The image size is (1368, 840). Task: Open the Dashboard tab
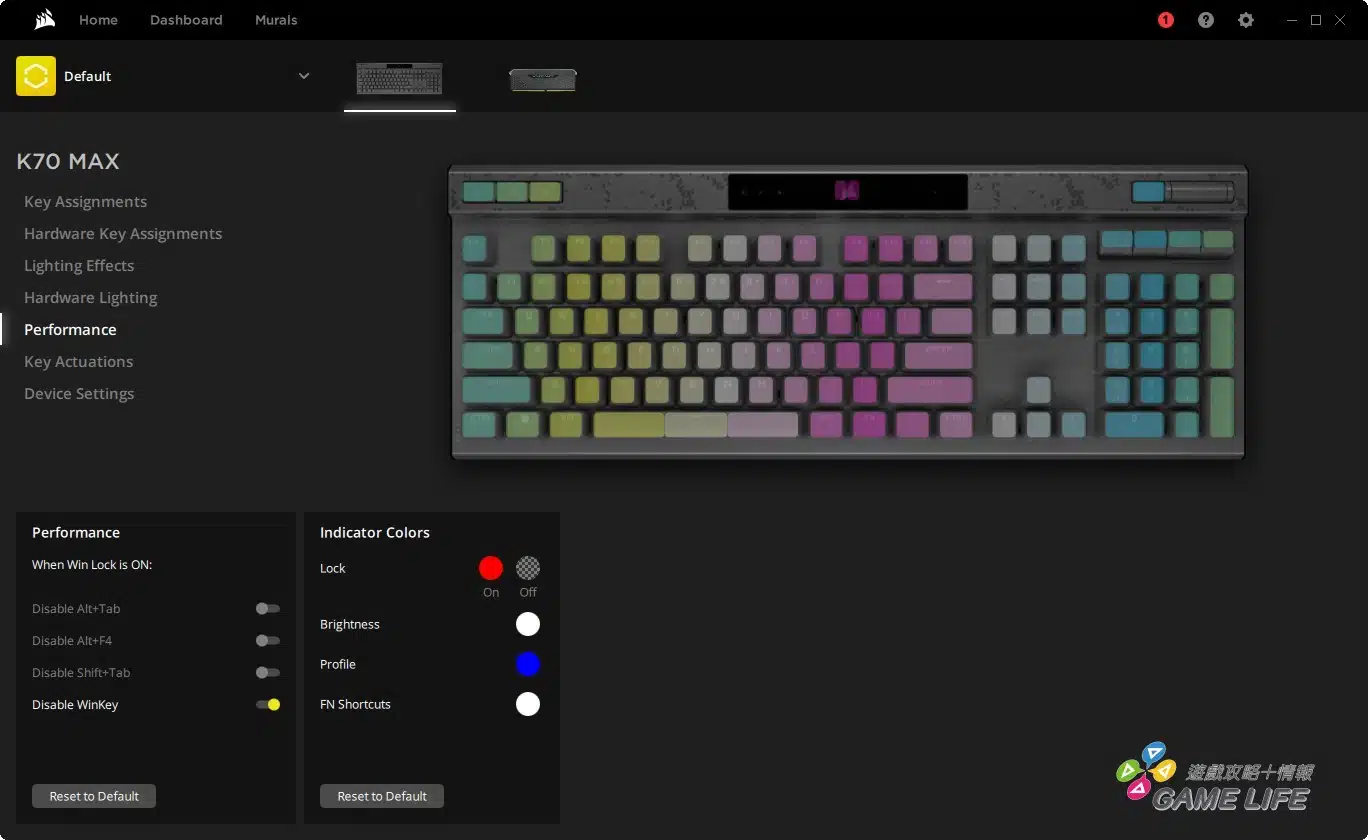[x=186, y=20]
